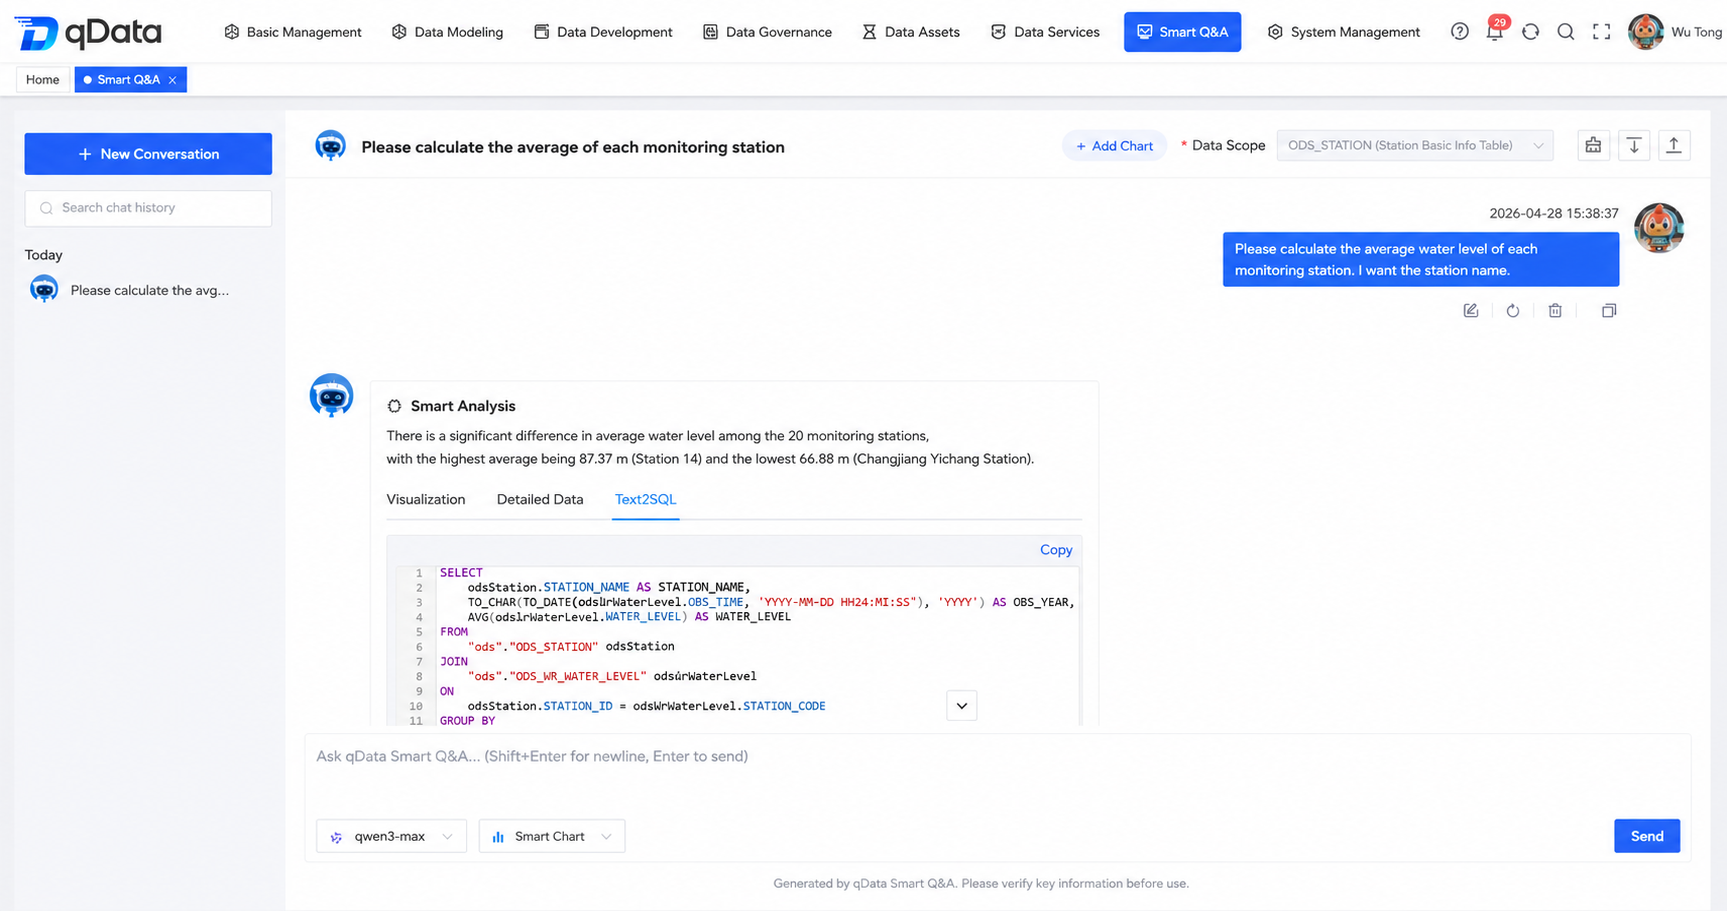Toggle fullscreen mode icon
Image resolution: width=1727 pixels, height=911 pixels.
(1602, 32)
